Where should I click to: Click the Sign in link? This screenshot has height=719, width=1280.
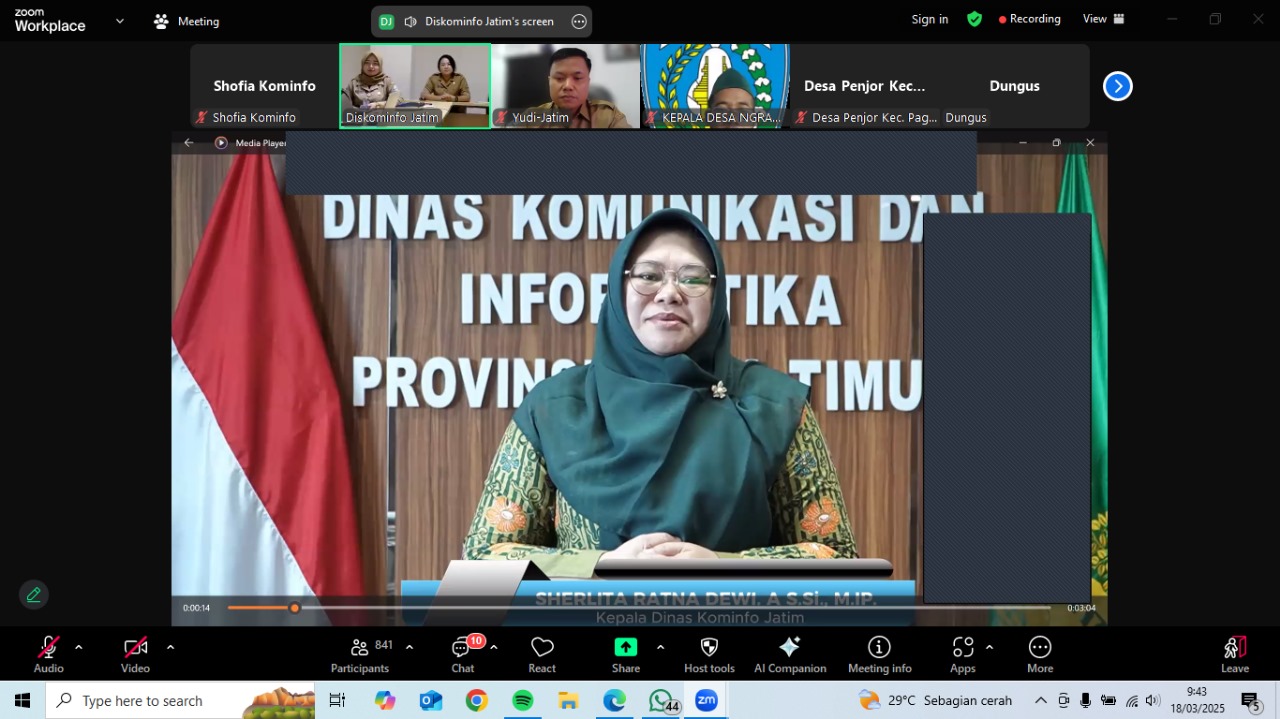point(929,19)
